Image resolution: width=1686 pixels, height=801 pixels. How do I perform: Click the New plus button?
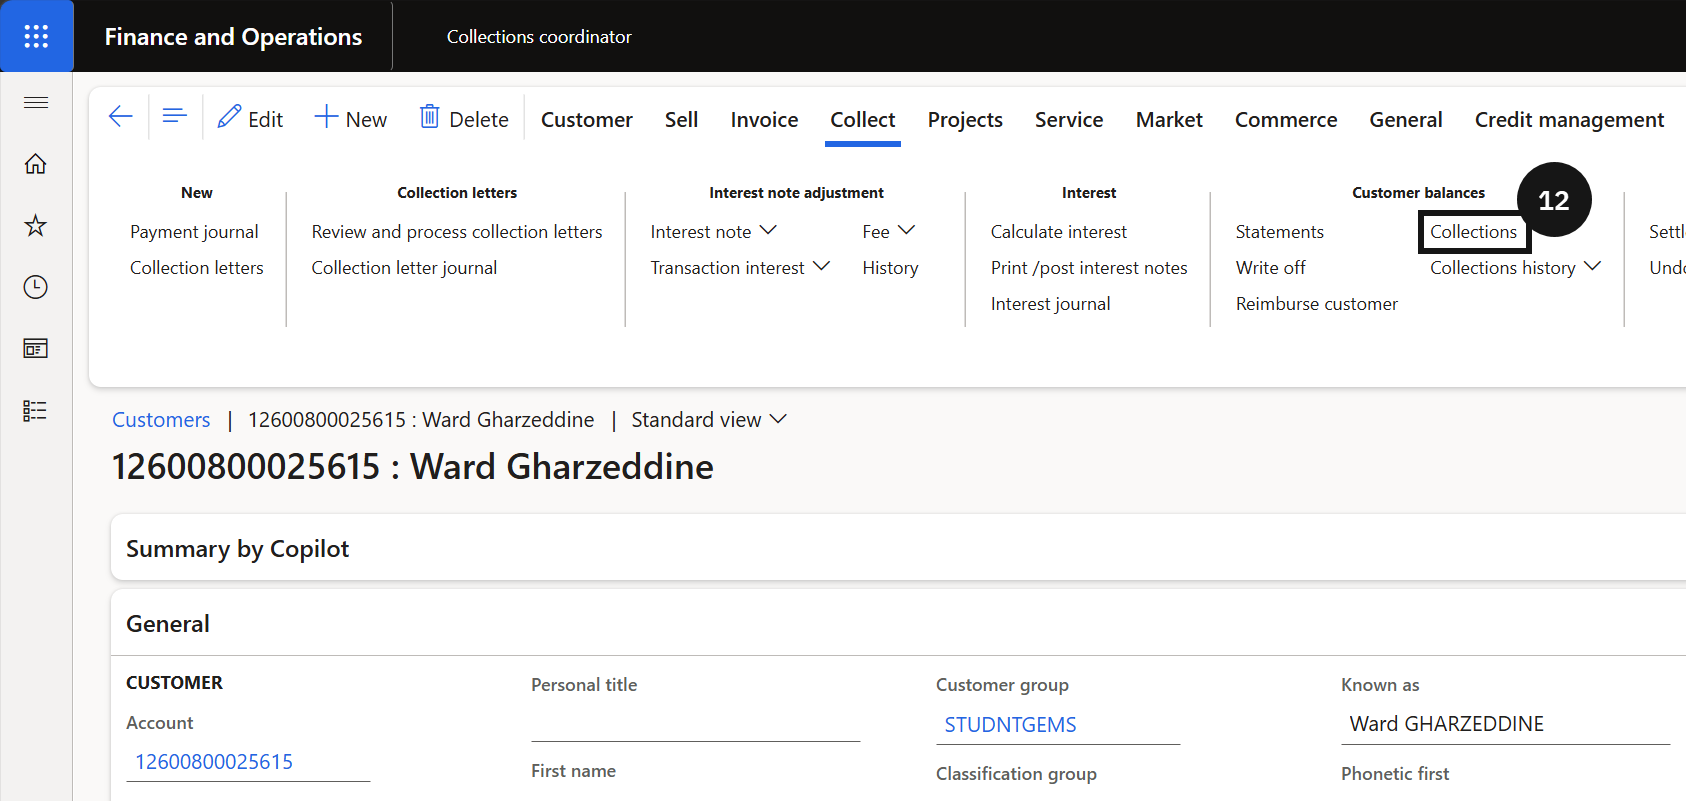pos(351,119)
